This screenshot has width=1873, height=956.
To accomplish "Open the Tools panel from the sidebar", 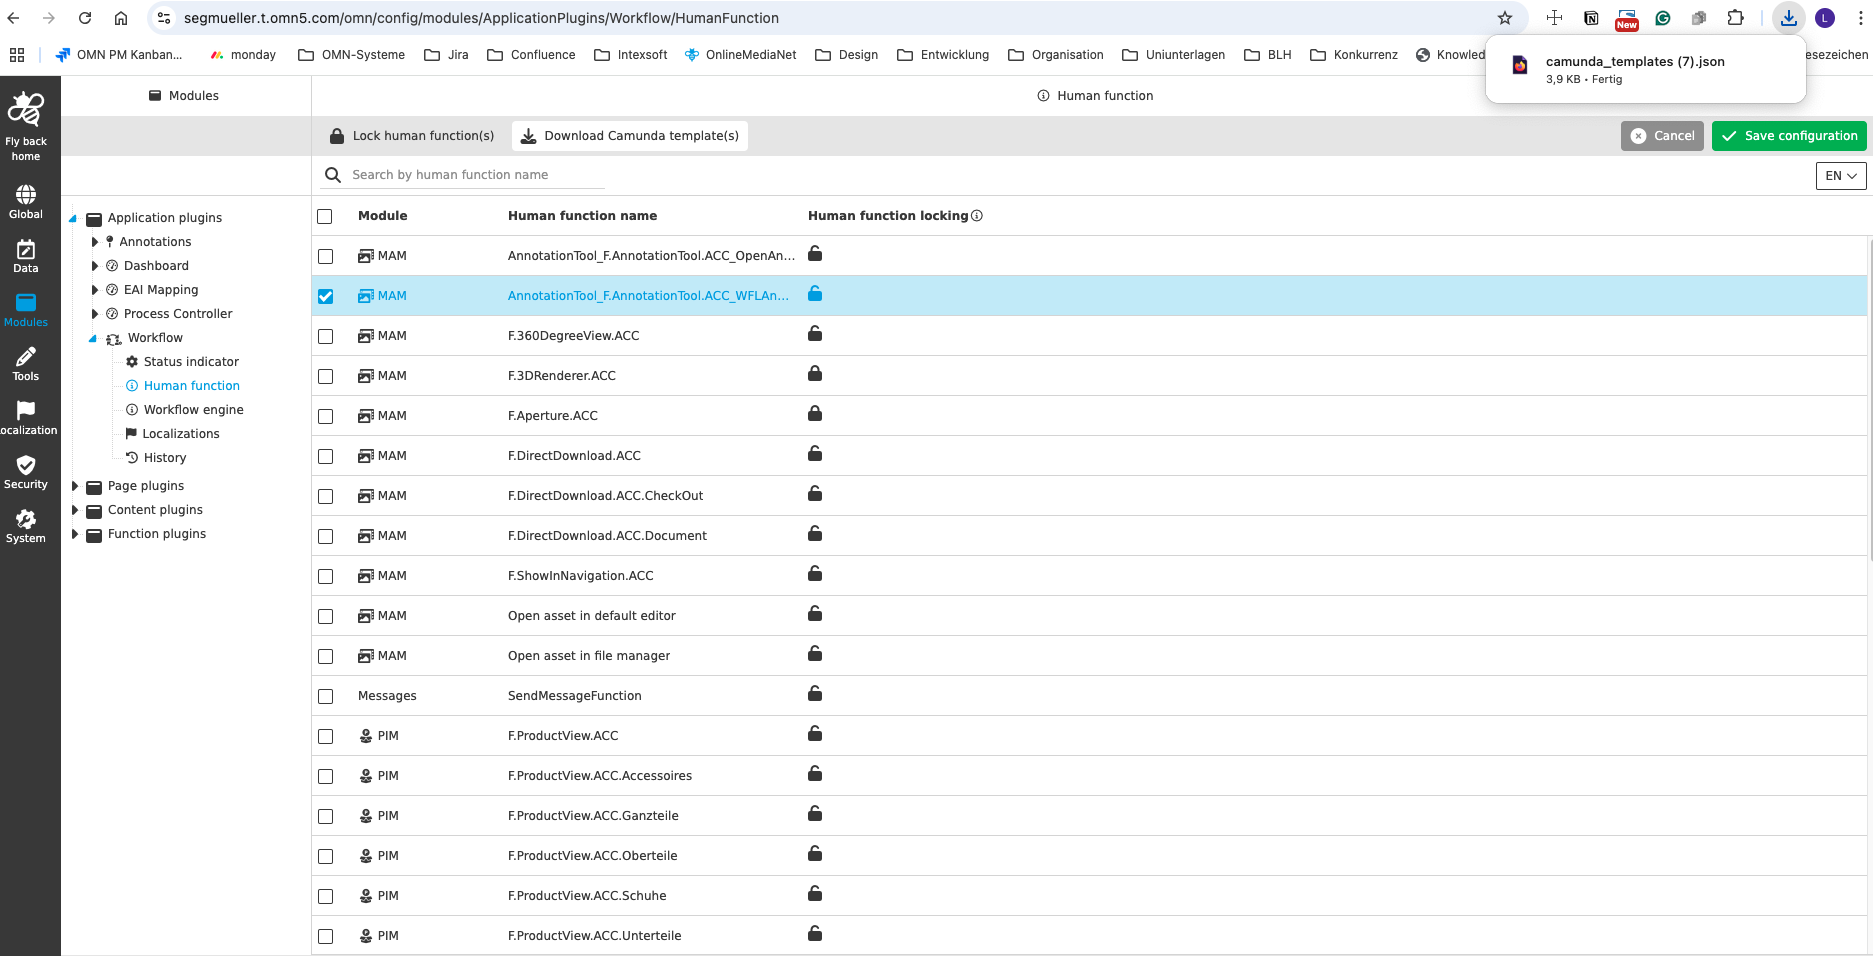I will point(25,362).
